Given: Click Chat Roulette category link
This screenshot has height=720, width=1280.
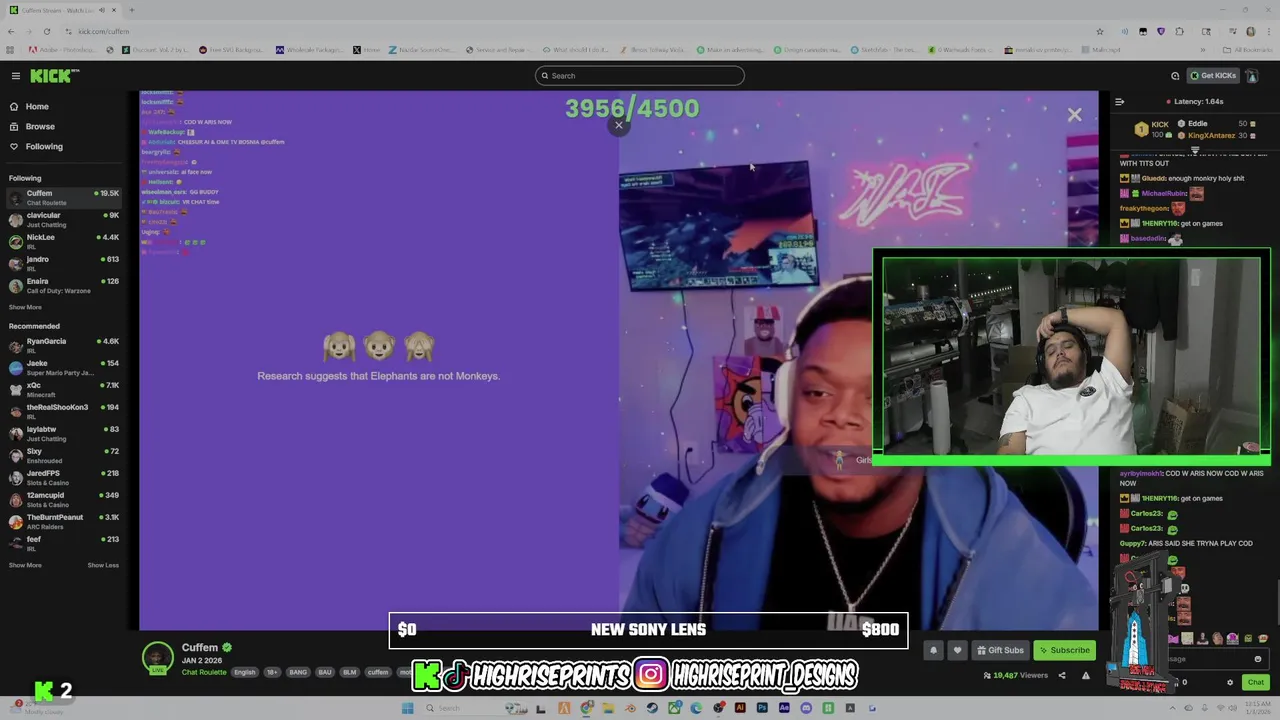Looking at the screenshot, I should pos(204,672).
